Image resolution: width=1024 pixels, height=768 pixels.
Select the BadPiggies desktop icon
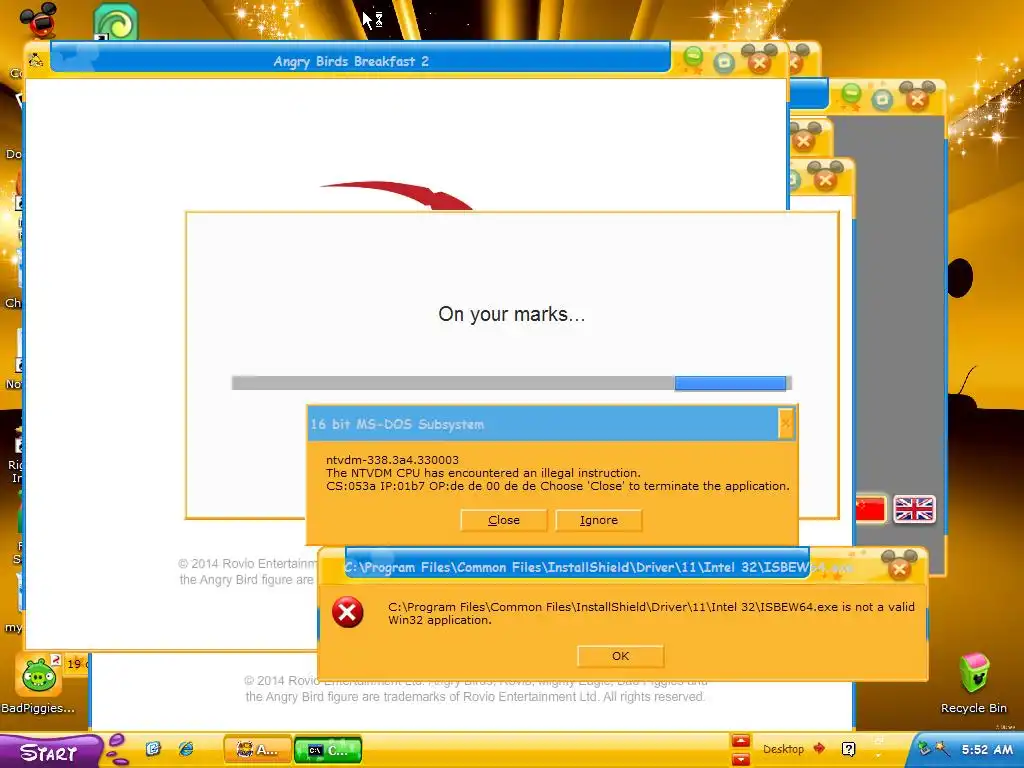click(38, 683)
